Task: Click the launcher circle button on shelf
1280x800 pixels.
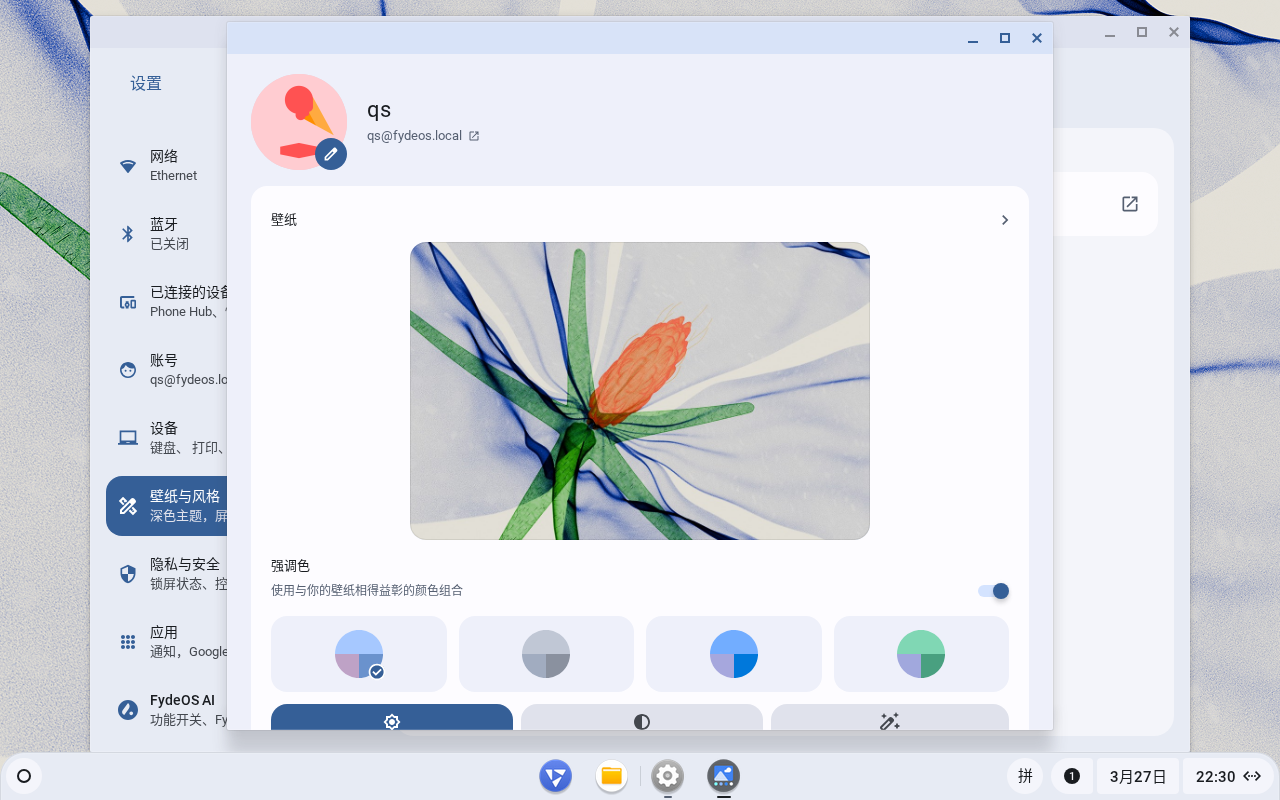Action: 24,776
